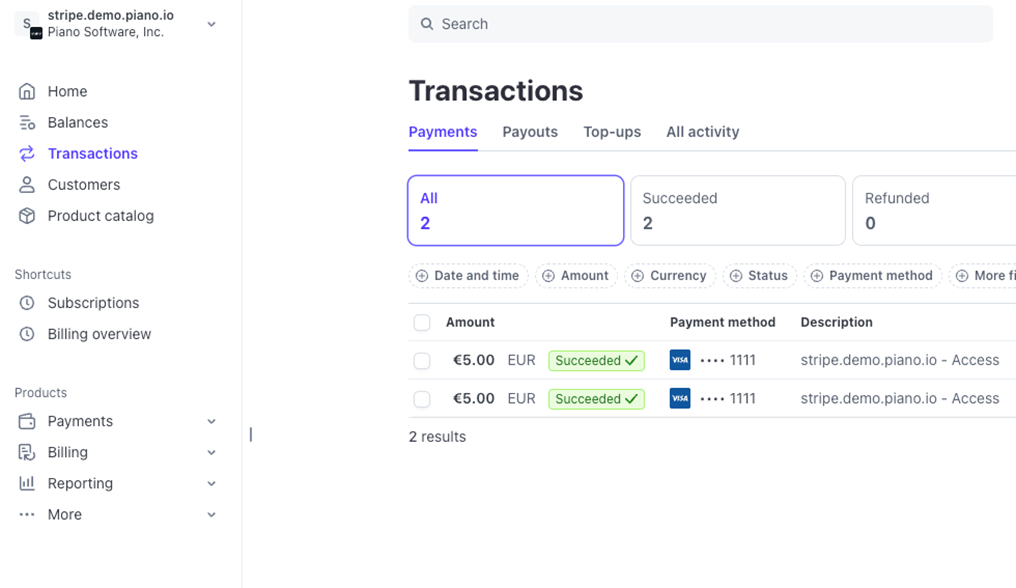Click the Balances icon in sidebar
Viewport: 1016px width, 588px height.
pyautogui.click(x=27, y=123)
